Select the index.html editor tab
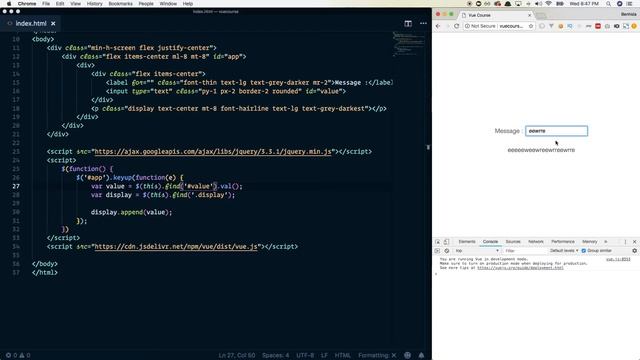The height and width of the screenshot is (360, 640). point(31,24)
